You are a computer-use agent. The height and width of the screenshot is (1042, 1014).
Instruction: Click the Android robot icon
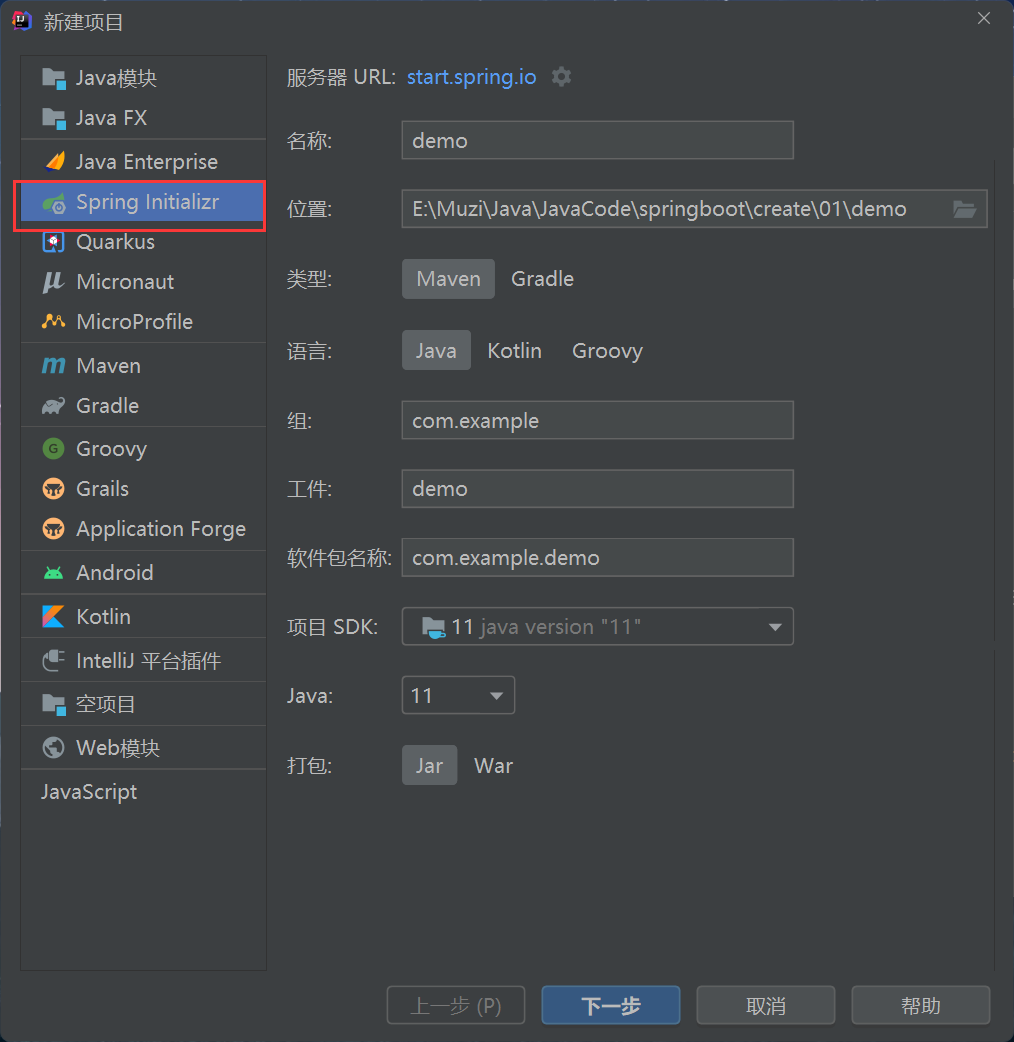(54, 573)
